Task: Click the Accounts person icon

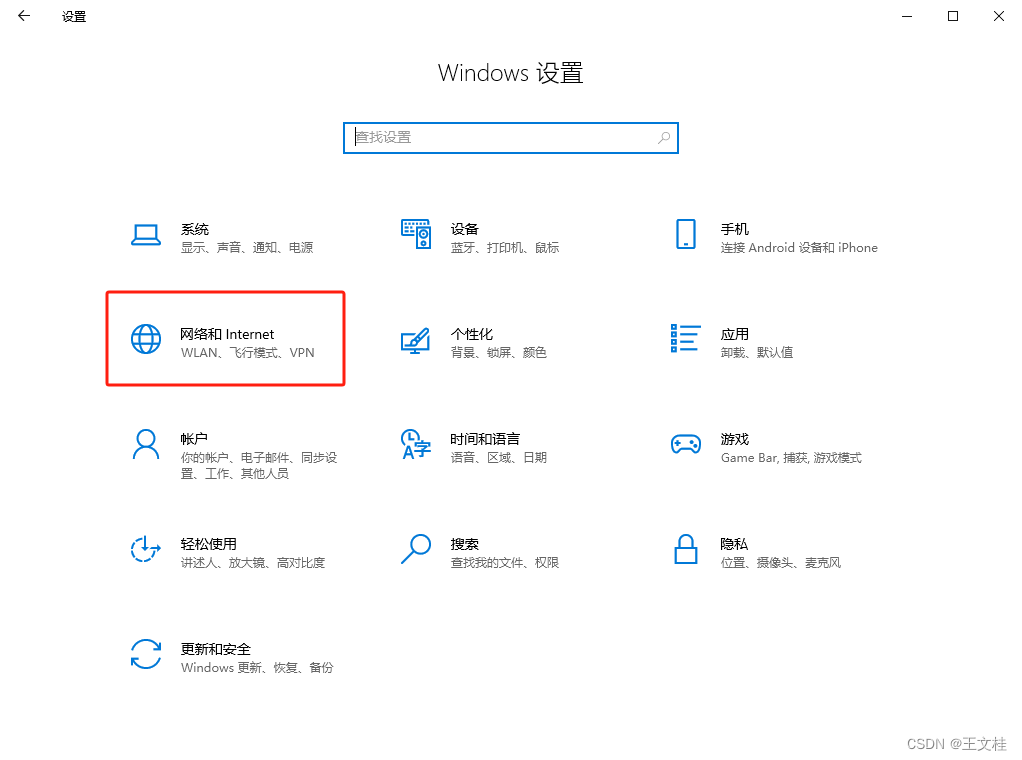Action: coord(146,444)
